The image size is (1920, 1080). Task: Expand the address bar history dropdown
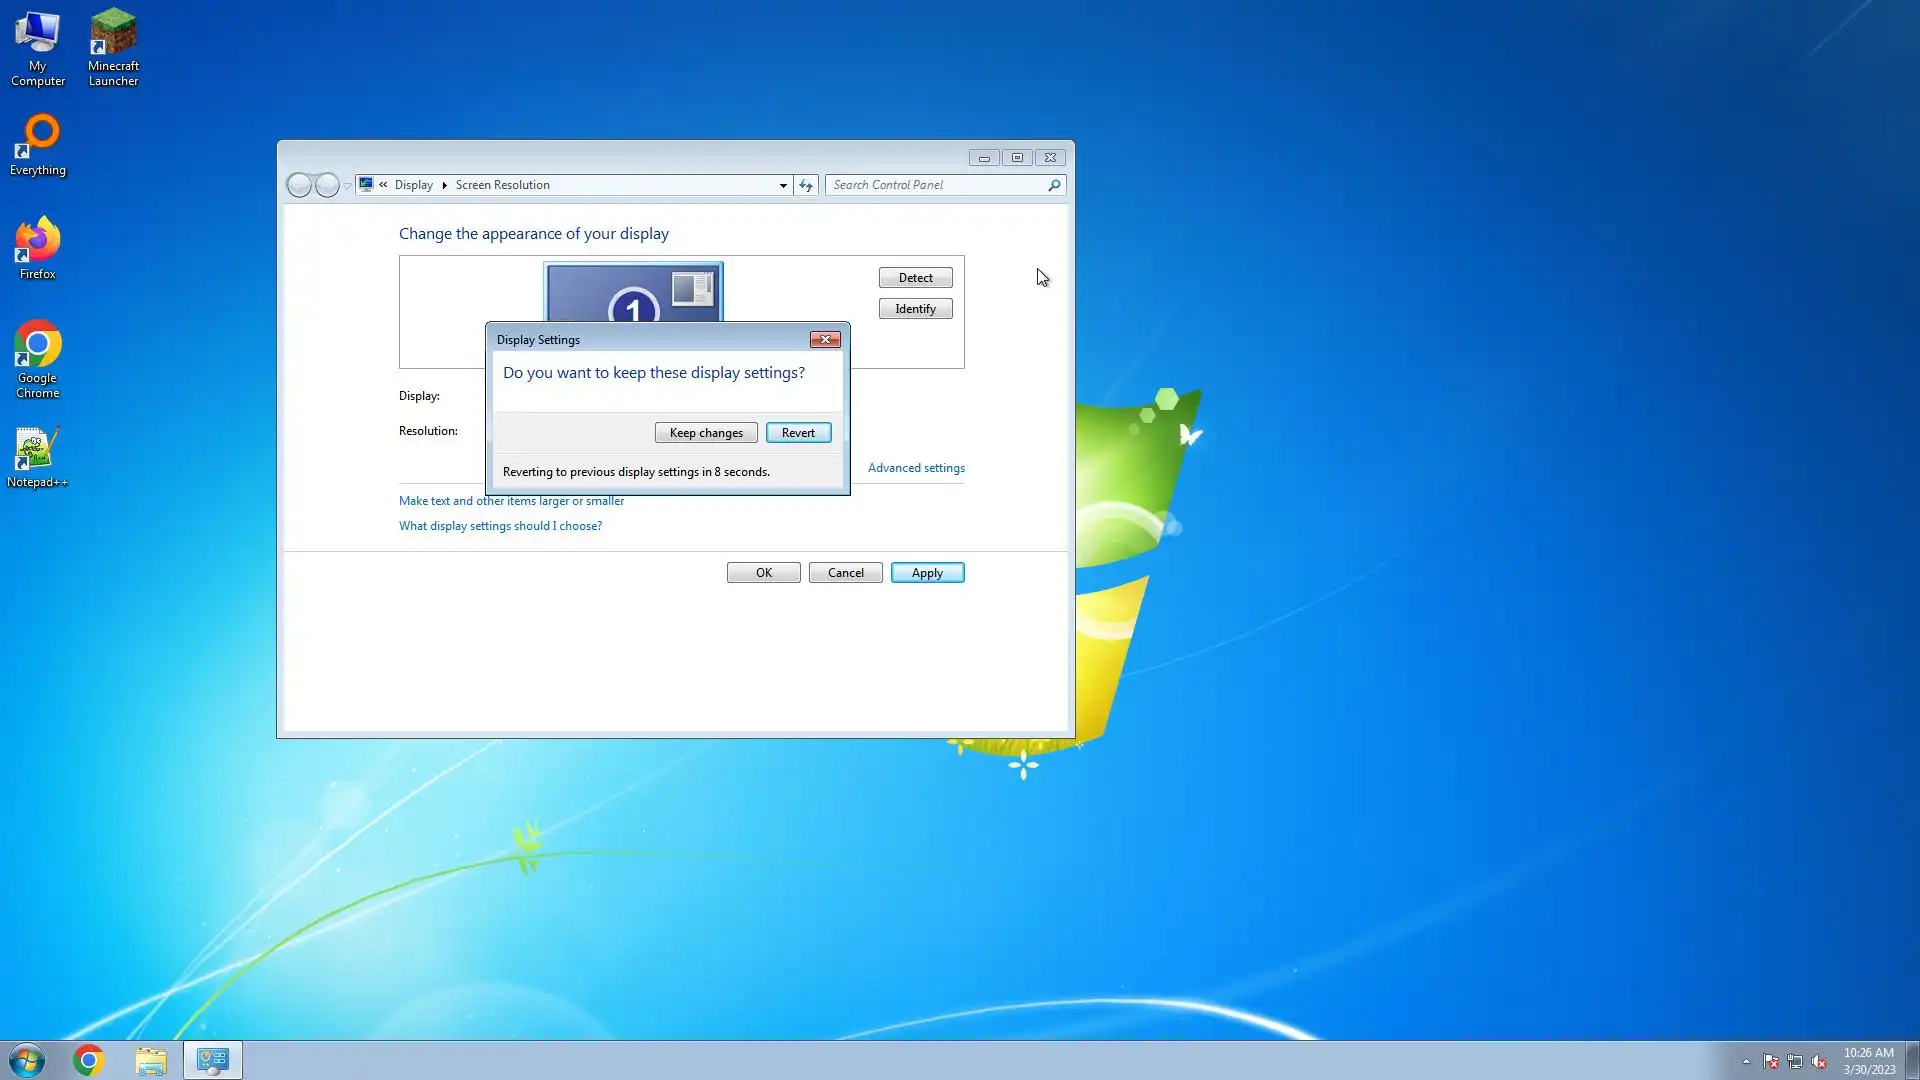tap(783, 185)
